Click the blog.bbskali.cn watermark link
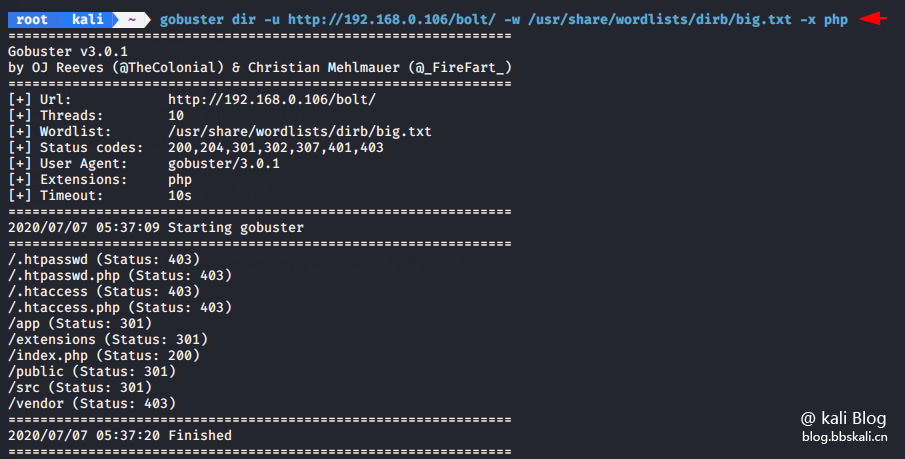This screenshot has height=459, width=905. click(844, 436)
